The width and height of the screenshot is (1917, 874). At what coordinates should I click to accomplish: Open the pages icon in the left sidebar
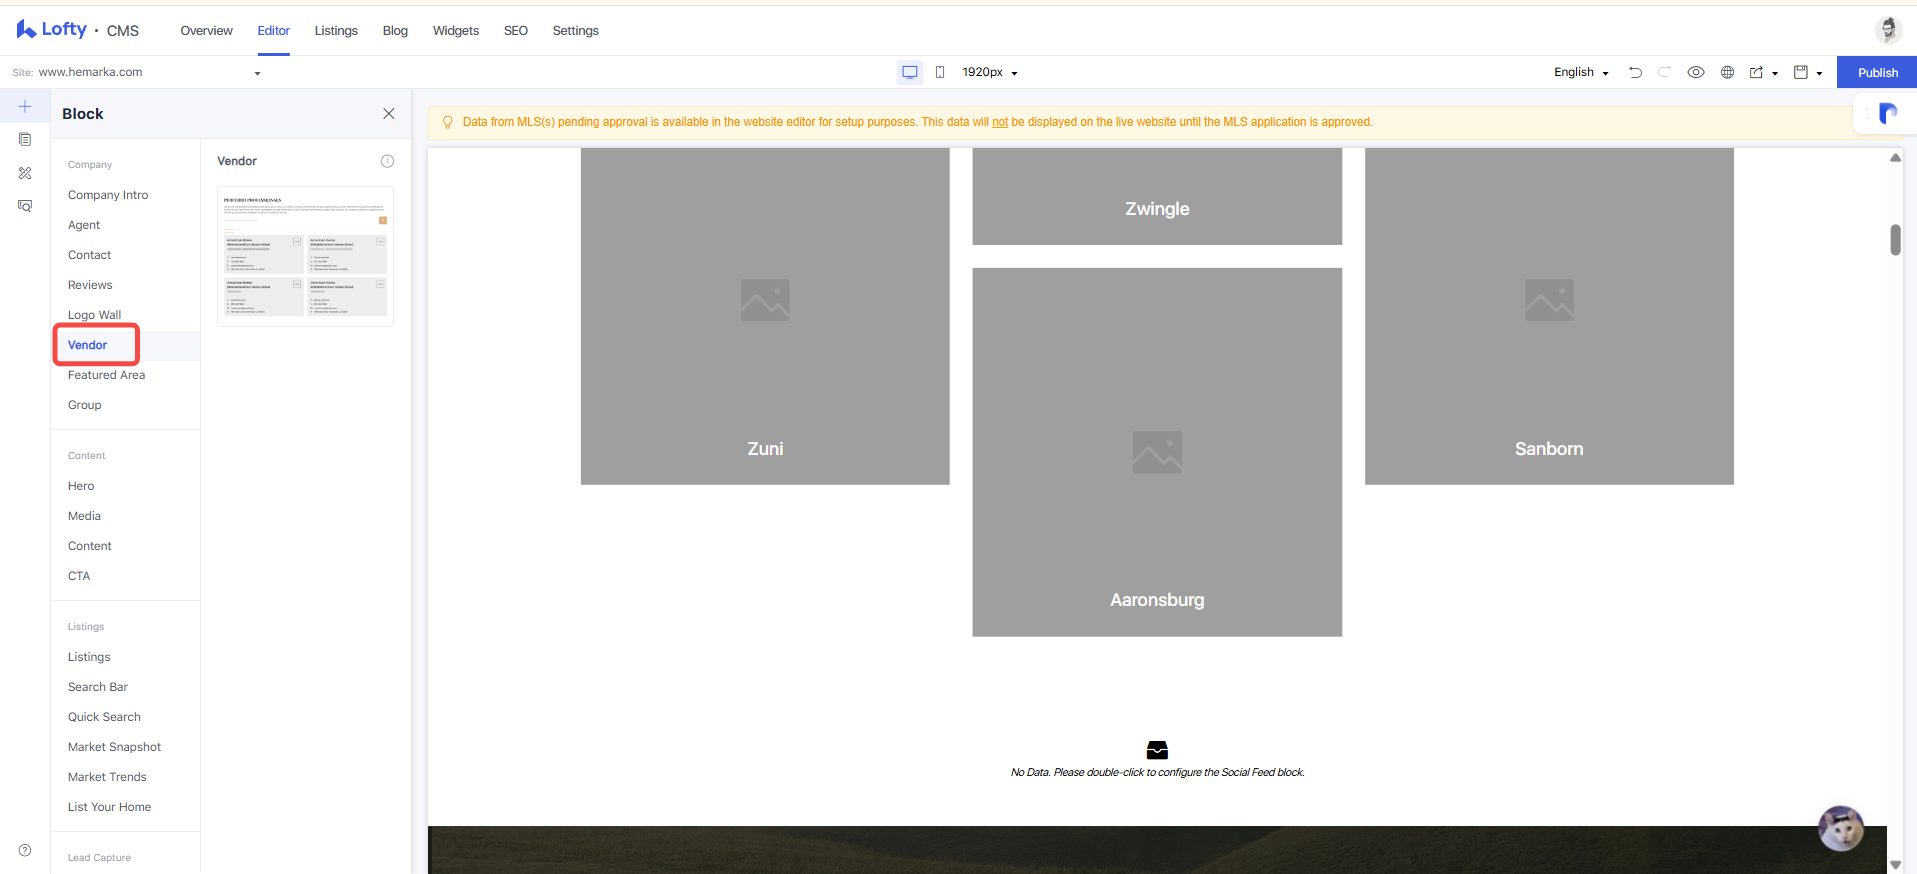(25, 140)
